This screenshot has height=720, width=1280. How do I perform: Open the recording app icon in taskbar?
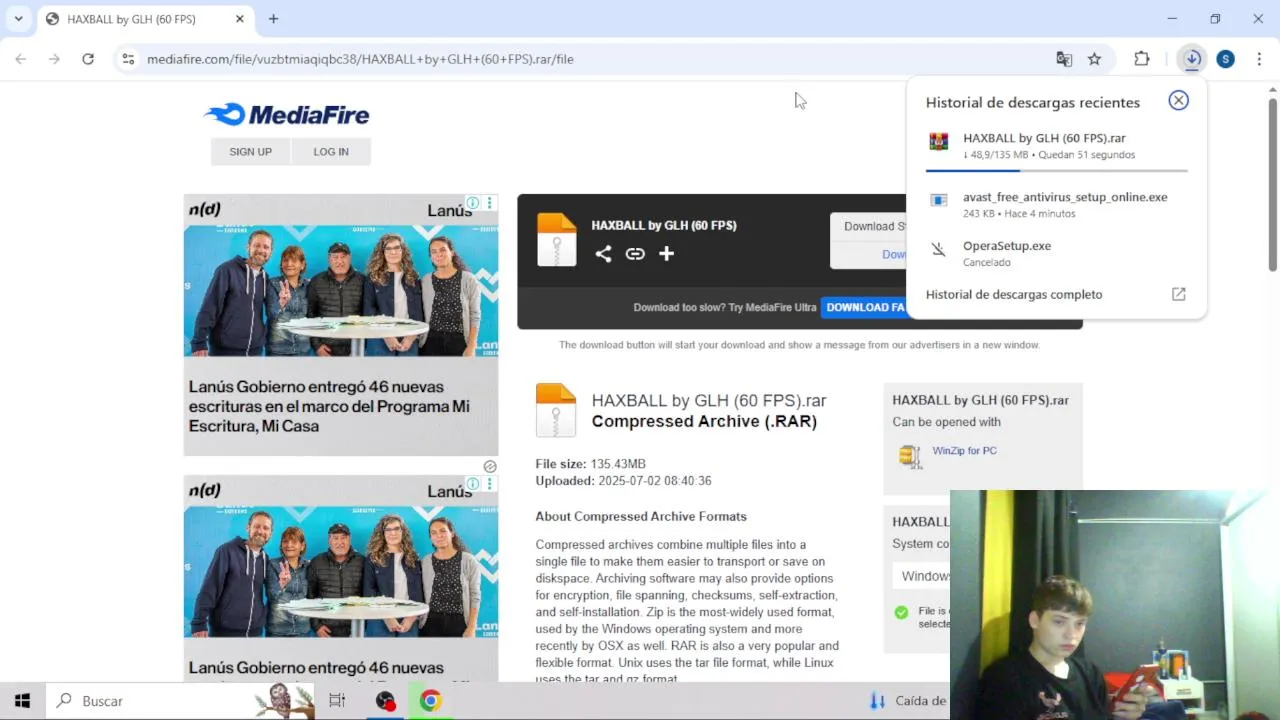(x=385, y=701)
